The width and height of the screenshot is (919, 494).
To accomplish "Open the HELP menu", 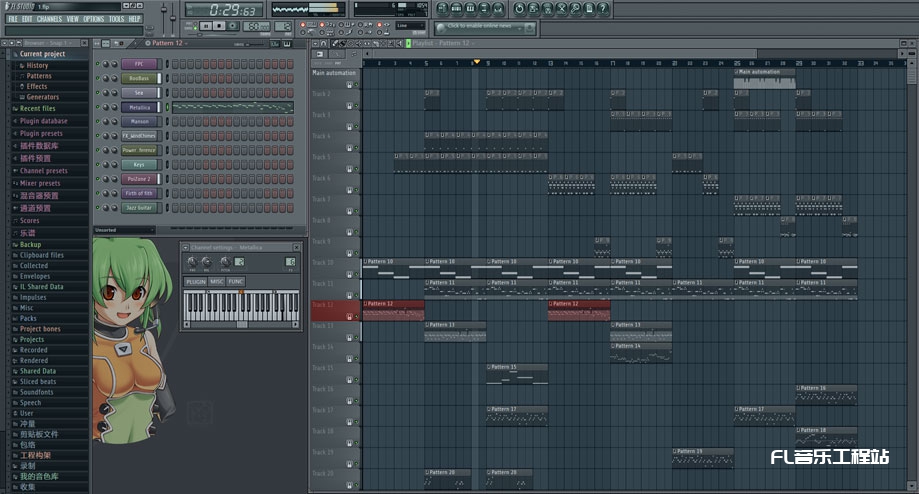I will click(x=134, y=19).
